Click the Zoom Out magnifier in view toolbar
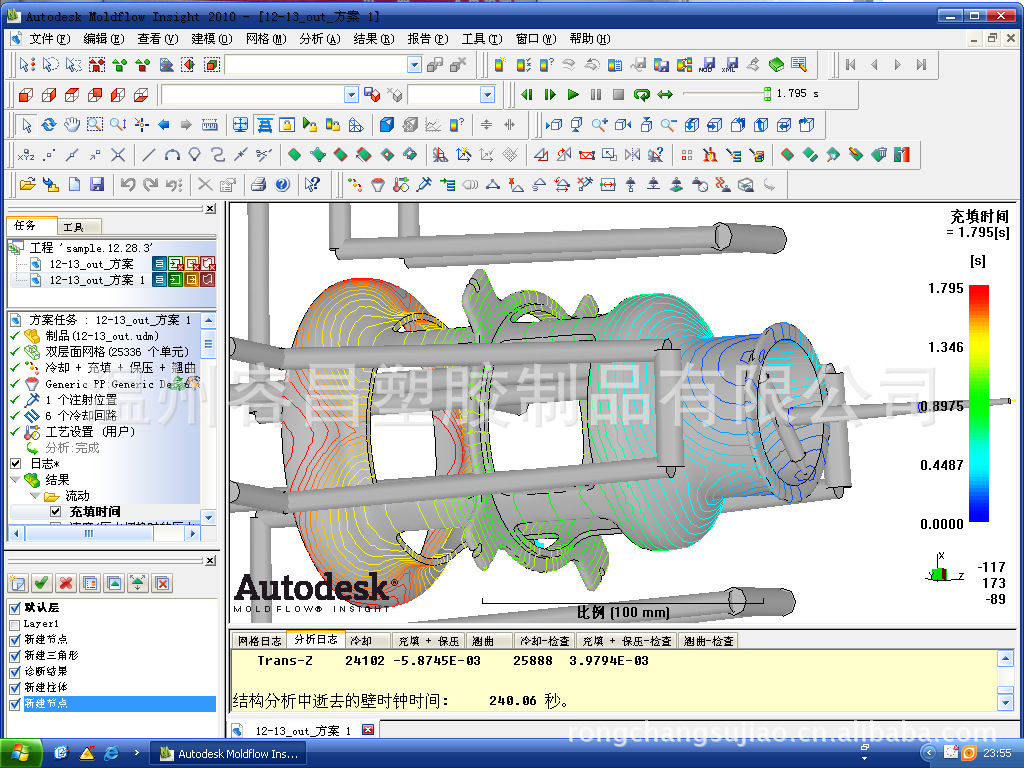Image resolution: width=1024 pixels, height=768 pixels. (668, 125)
